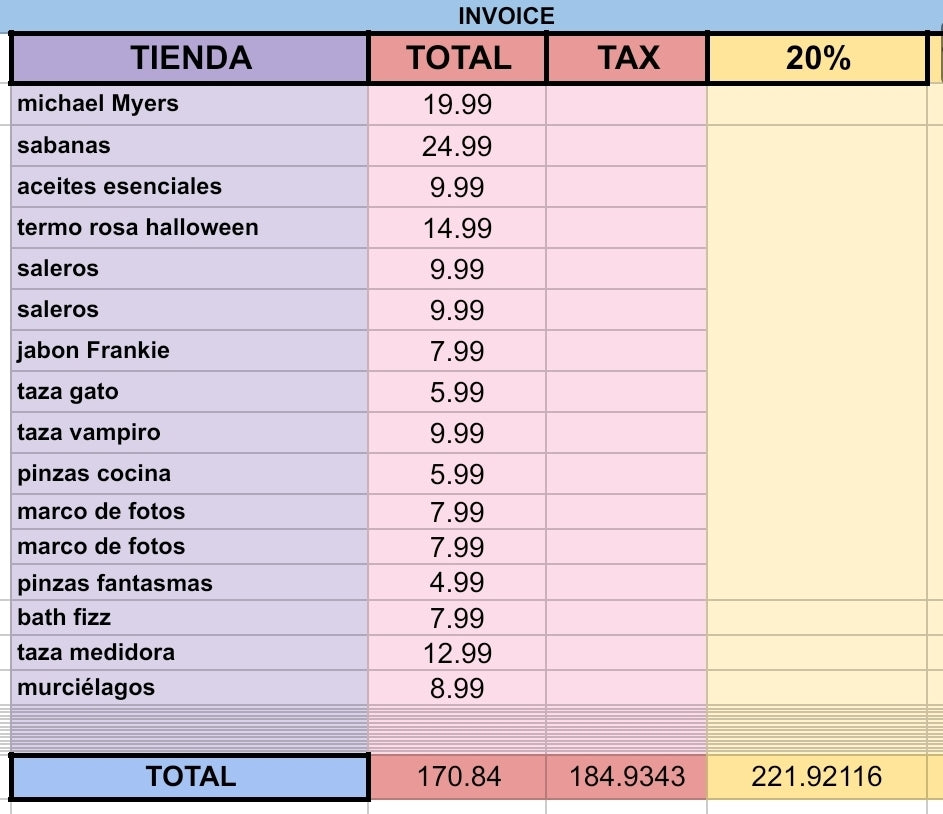Click the sum total 170.84 cell

458,777
